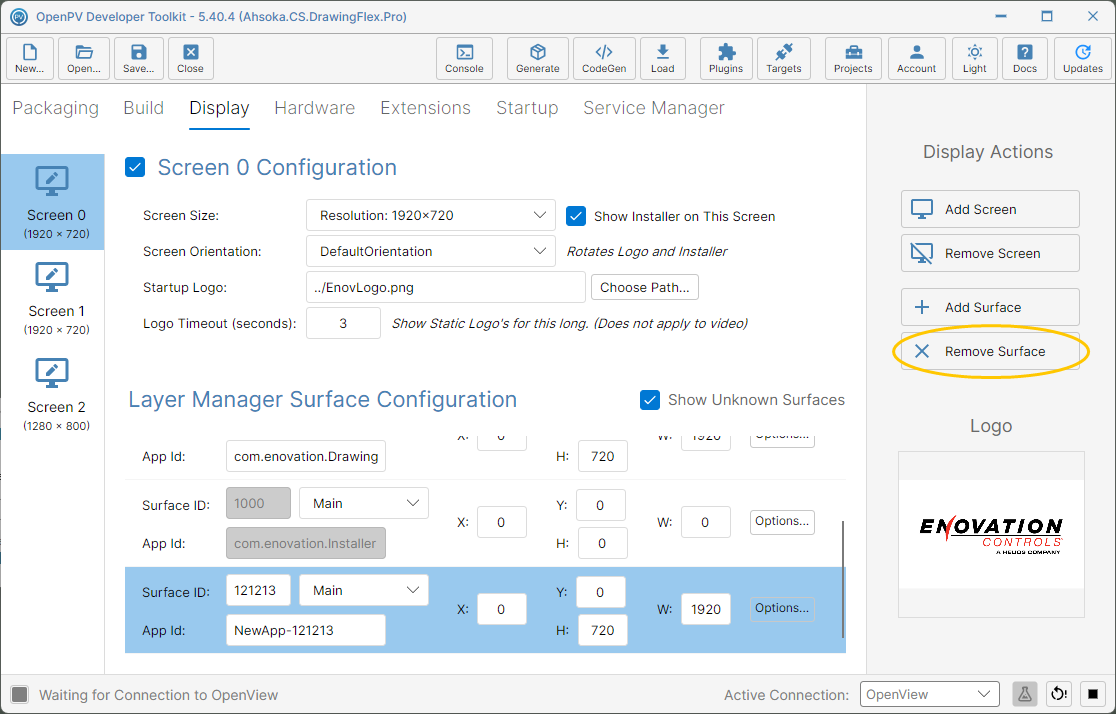The width and height of the screenshot is (1116, 714).
Task: Click the Load toolbar icon
Action: point(663,58)
